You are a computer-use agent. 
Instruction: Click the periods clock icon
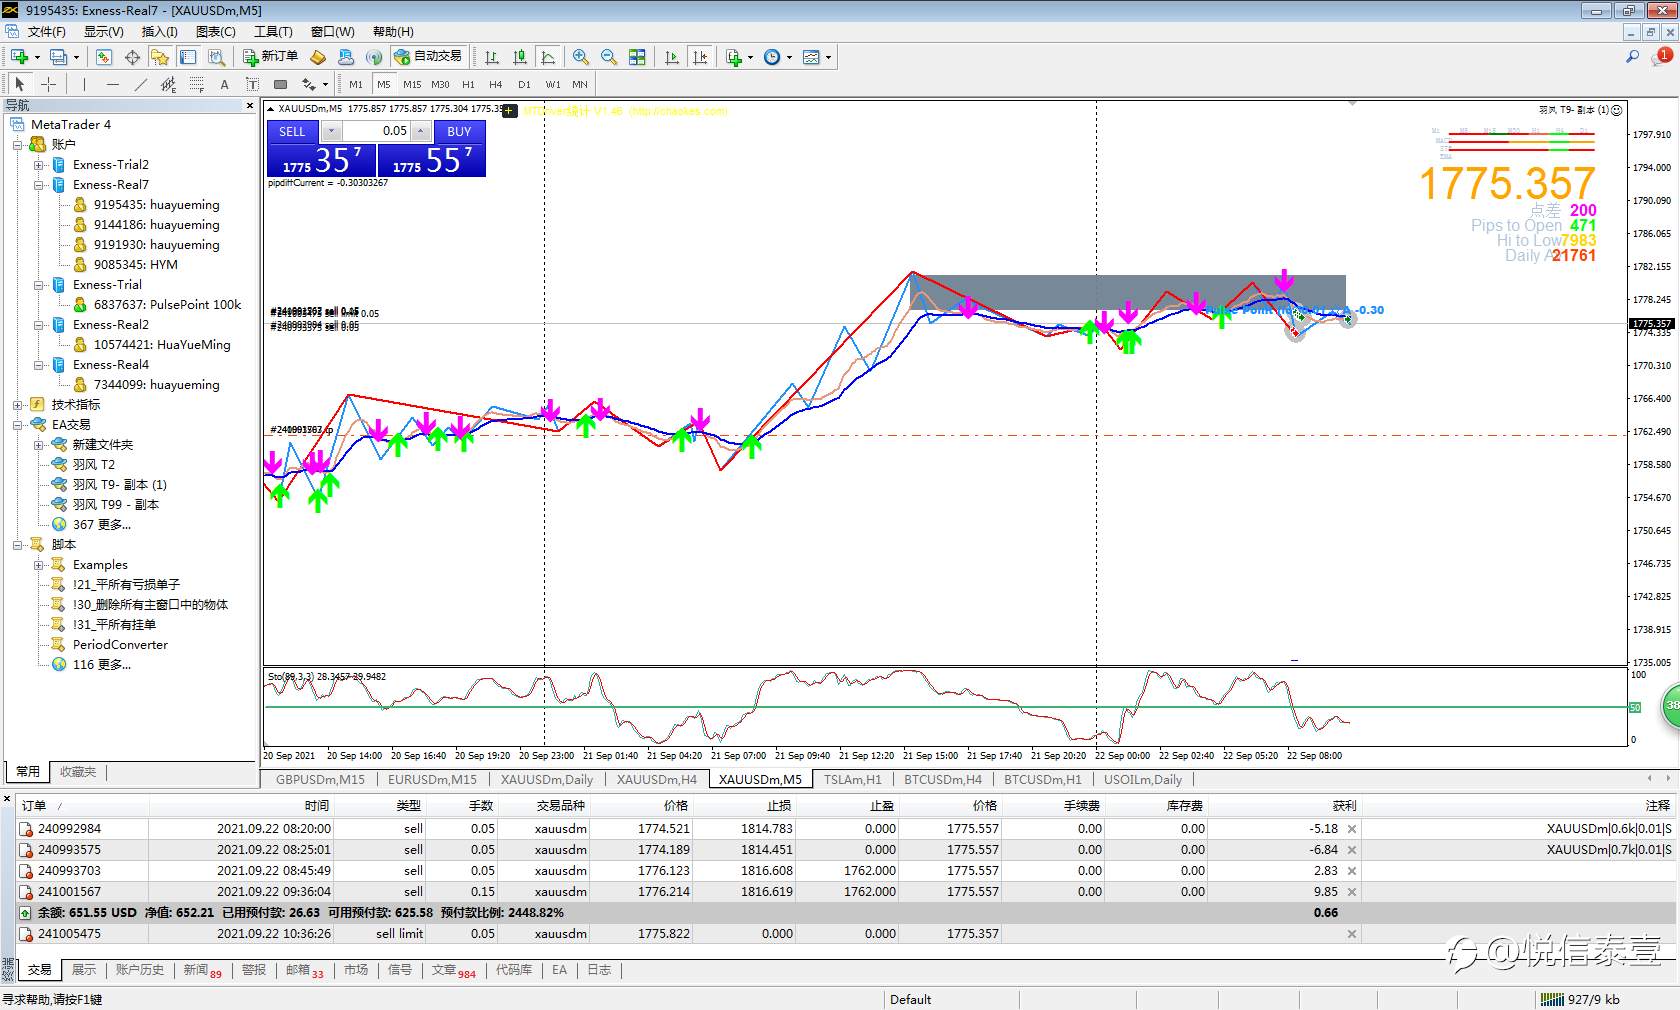[x=772, y=57]
